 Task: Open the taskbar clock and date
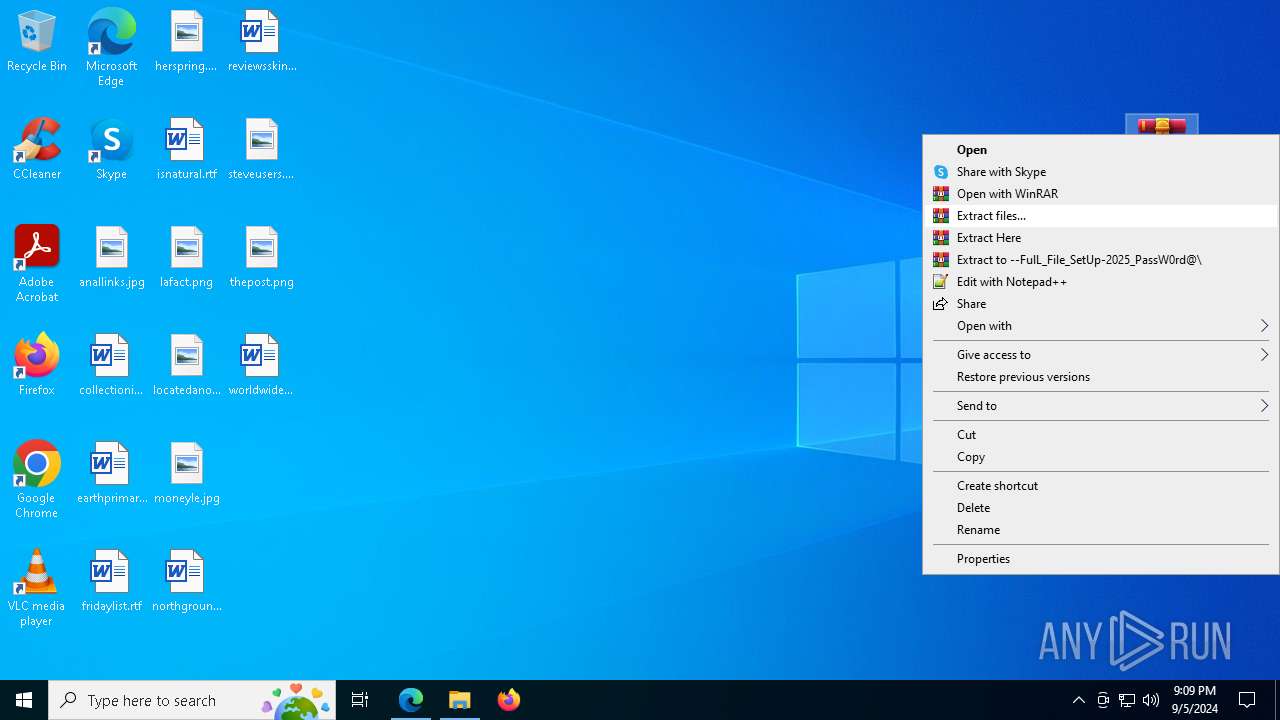pyautogui.click(x=1195, y=700)
